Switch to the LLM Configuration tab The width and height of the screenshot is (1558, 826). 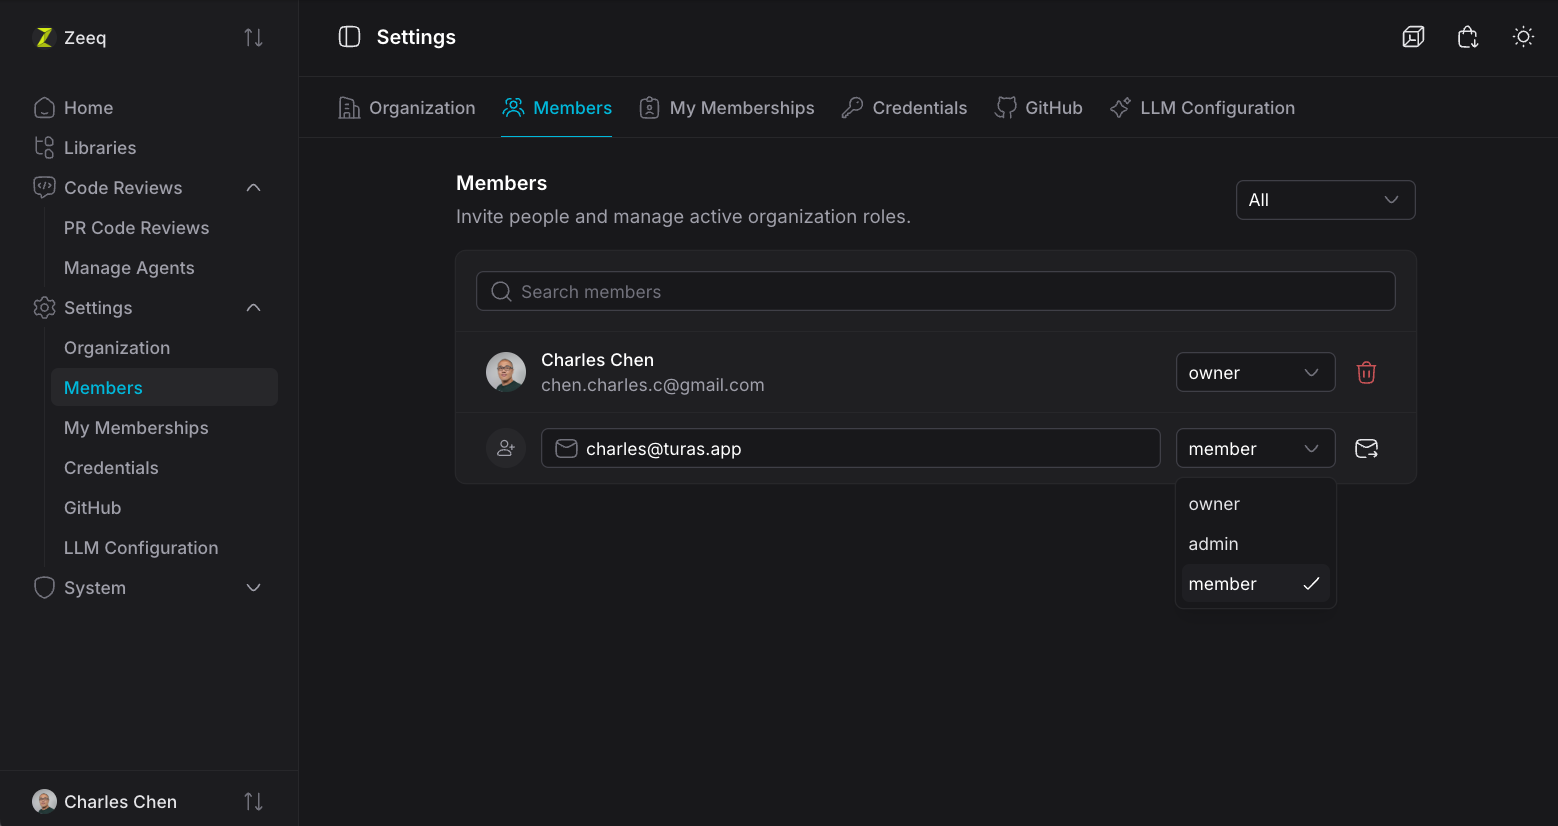(x=1202, y=108)
